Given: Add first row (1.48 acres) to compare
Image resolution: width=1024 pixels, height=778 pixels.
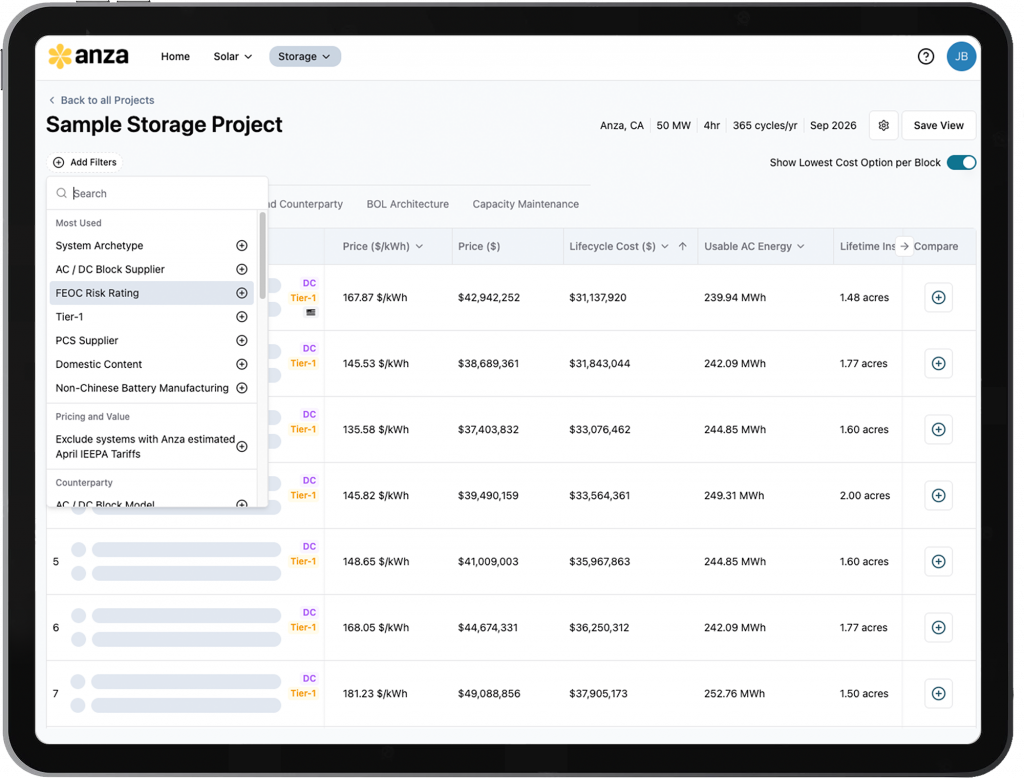Looking at the screenshot, I should (x=938, y=298).
